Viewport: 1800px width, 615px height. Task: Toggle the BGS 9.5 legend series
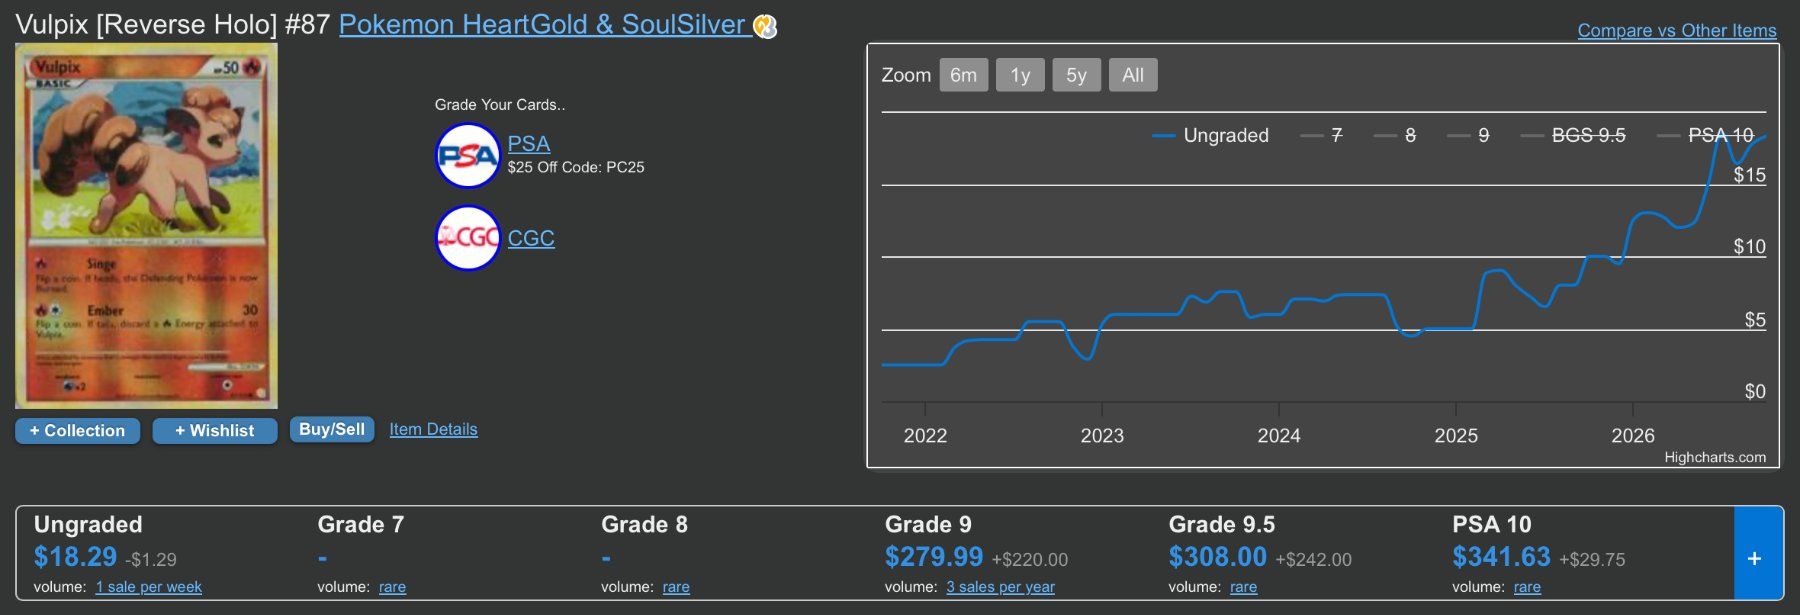click(1573, 135)
